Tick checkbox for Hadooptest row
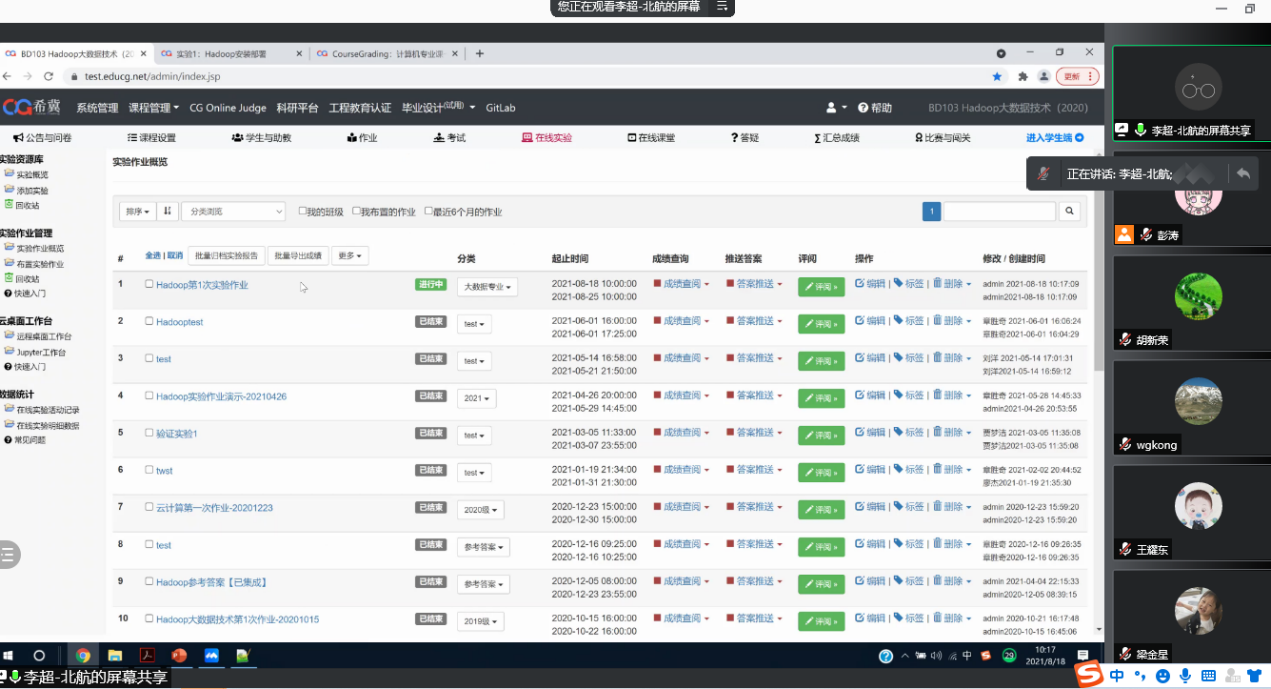This screenshot has width=1271, height=689. (x=149, y=322)
